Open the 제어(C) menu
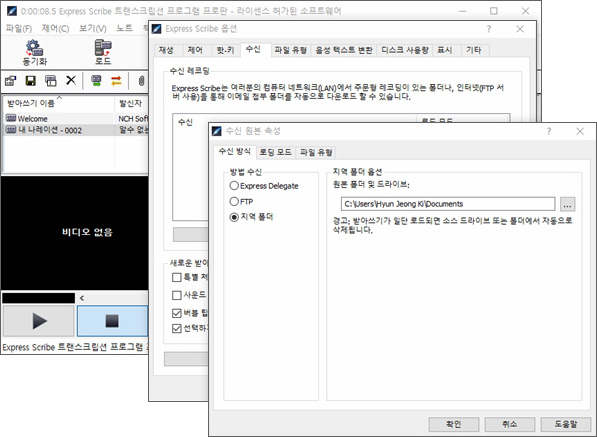 [56, 29]
